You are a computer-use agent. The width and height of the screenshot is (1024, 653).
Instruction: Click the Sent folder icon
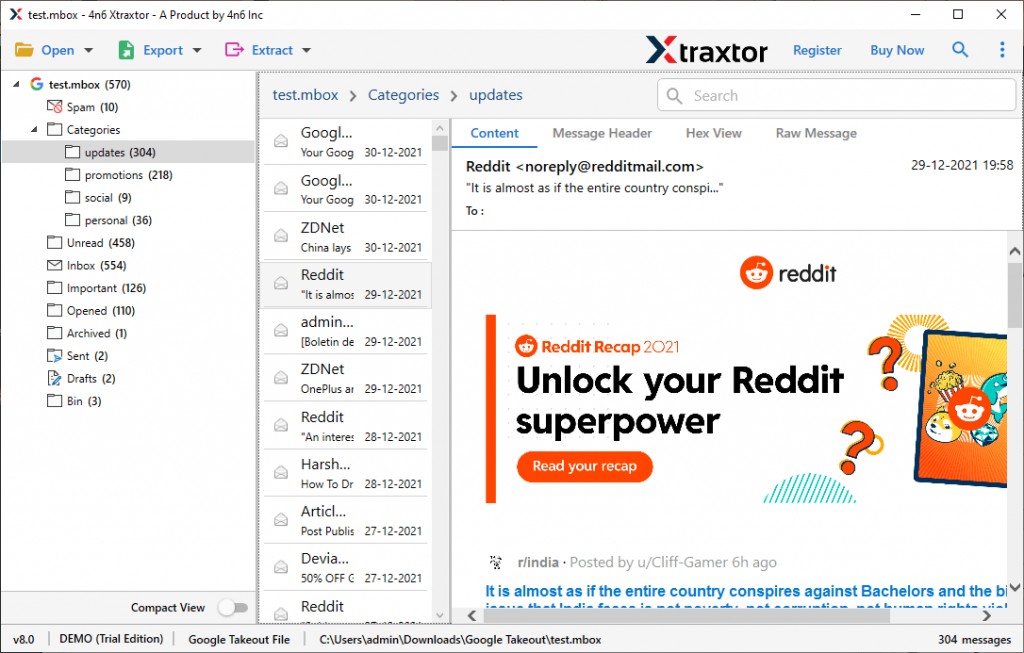pyautogui.click(x=55, y=356)
